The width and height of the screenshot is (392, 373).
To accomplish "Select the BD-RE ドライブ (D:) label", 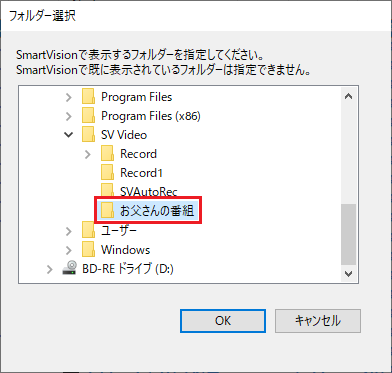I will point(128,269).
